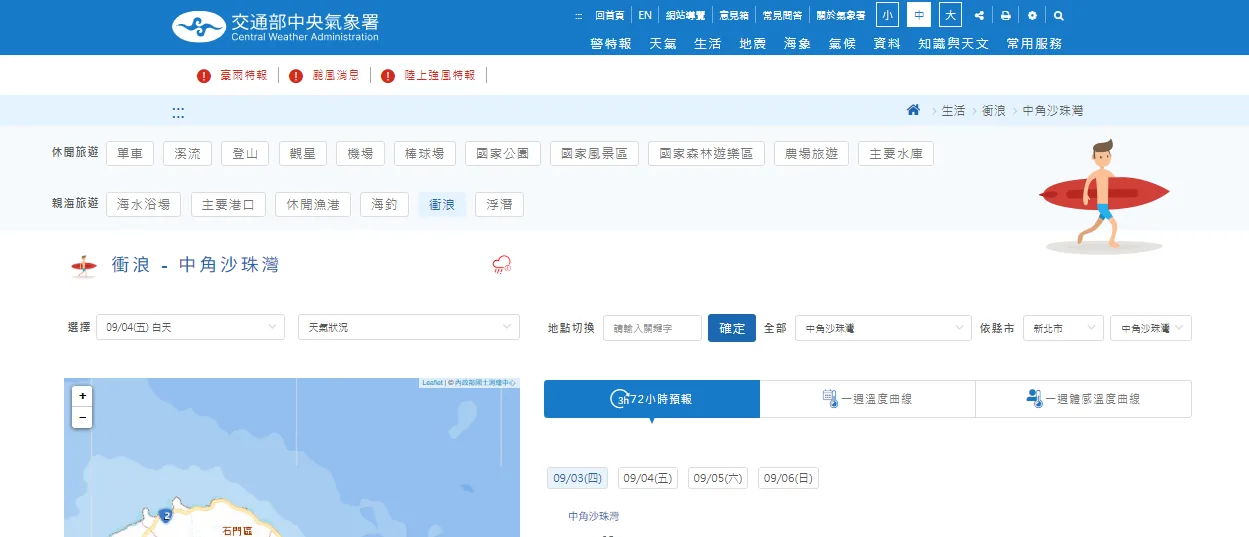
Task: Select the 衝浪 category chip
Action: 442,205
